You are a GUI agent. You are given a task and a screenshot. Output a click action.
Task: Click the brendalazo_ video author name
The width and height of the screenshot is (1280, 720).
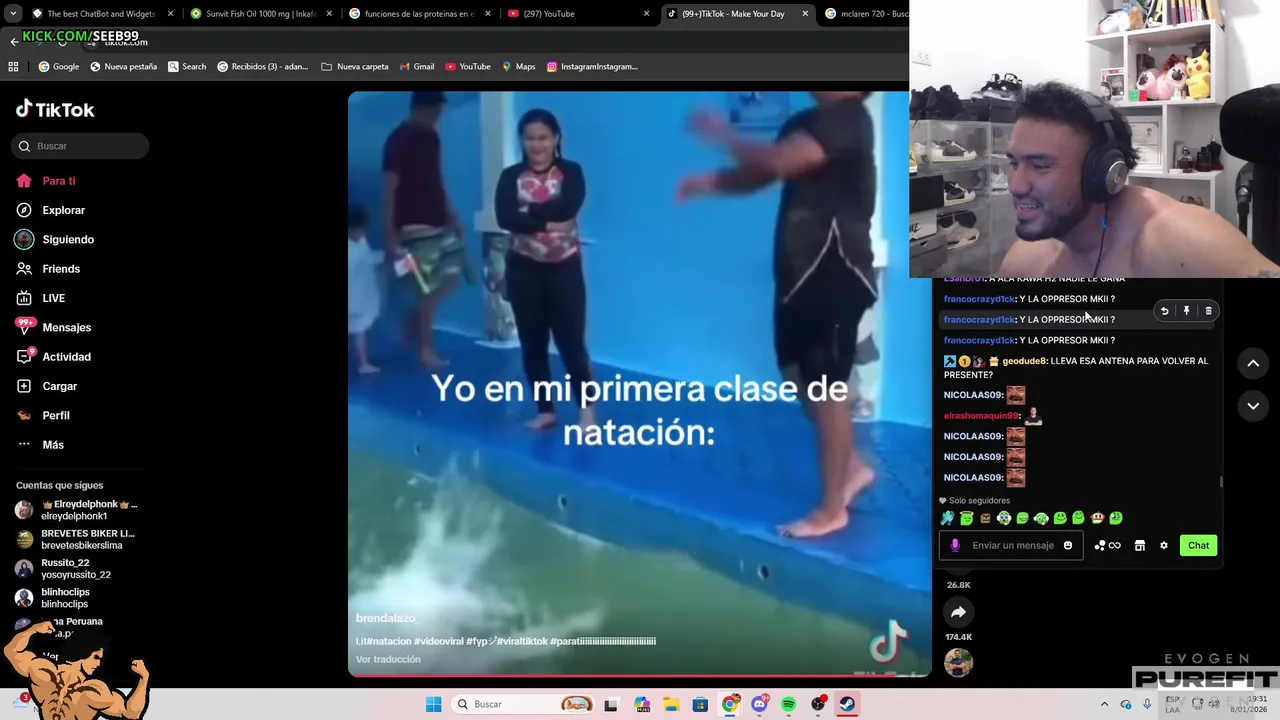coord(386,618)
